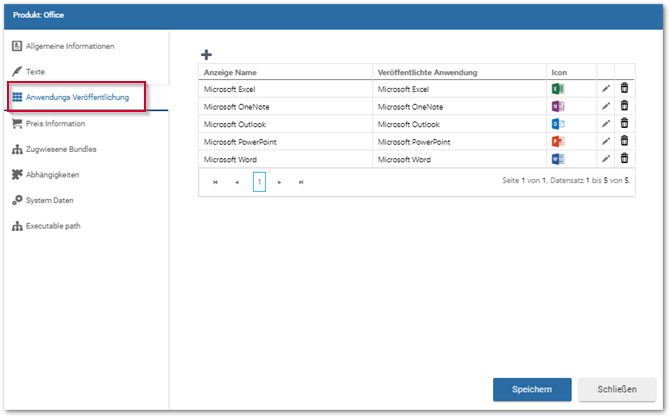Select Microsoft Excel in Anzeige Name column

229,89
